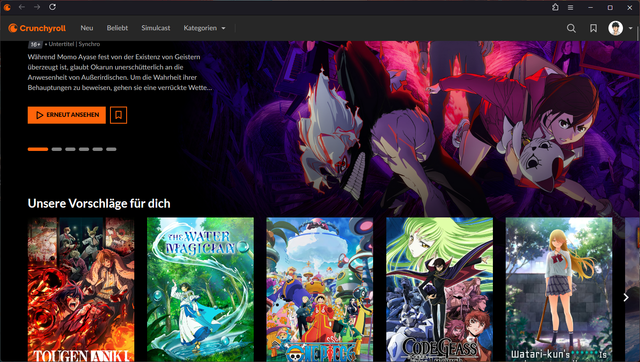Image resolution: width=640 pixels, height=362 pixels.
Task: Reload the page with the refresh icon
Action: [52, 7]
